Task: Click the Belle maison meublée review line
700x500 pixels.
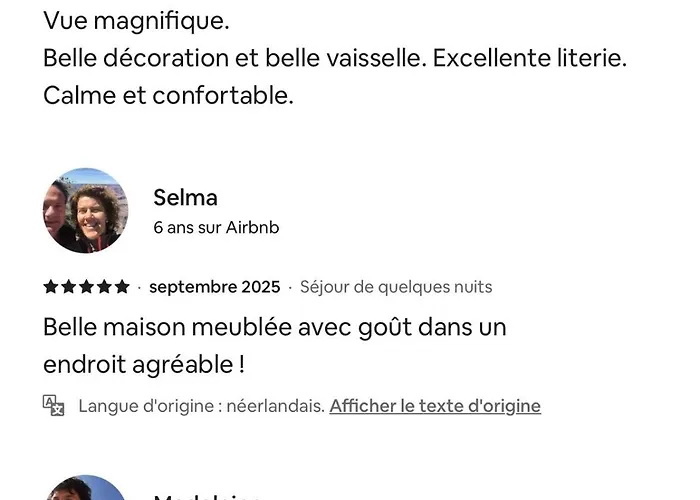Action: point(275,327)
